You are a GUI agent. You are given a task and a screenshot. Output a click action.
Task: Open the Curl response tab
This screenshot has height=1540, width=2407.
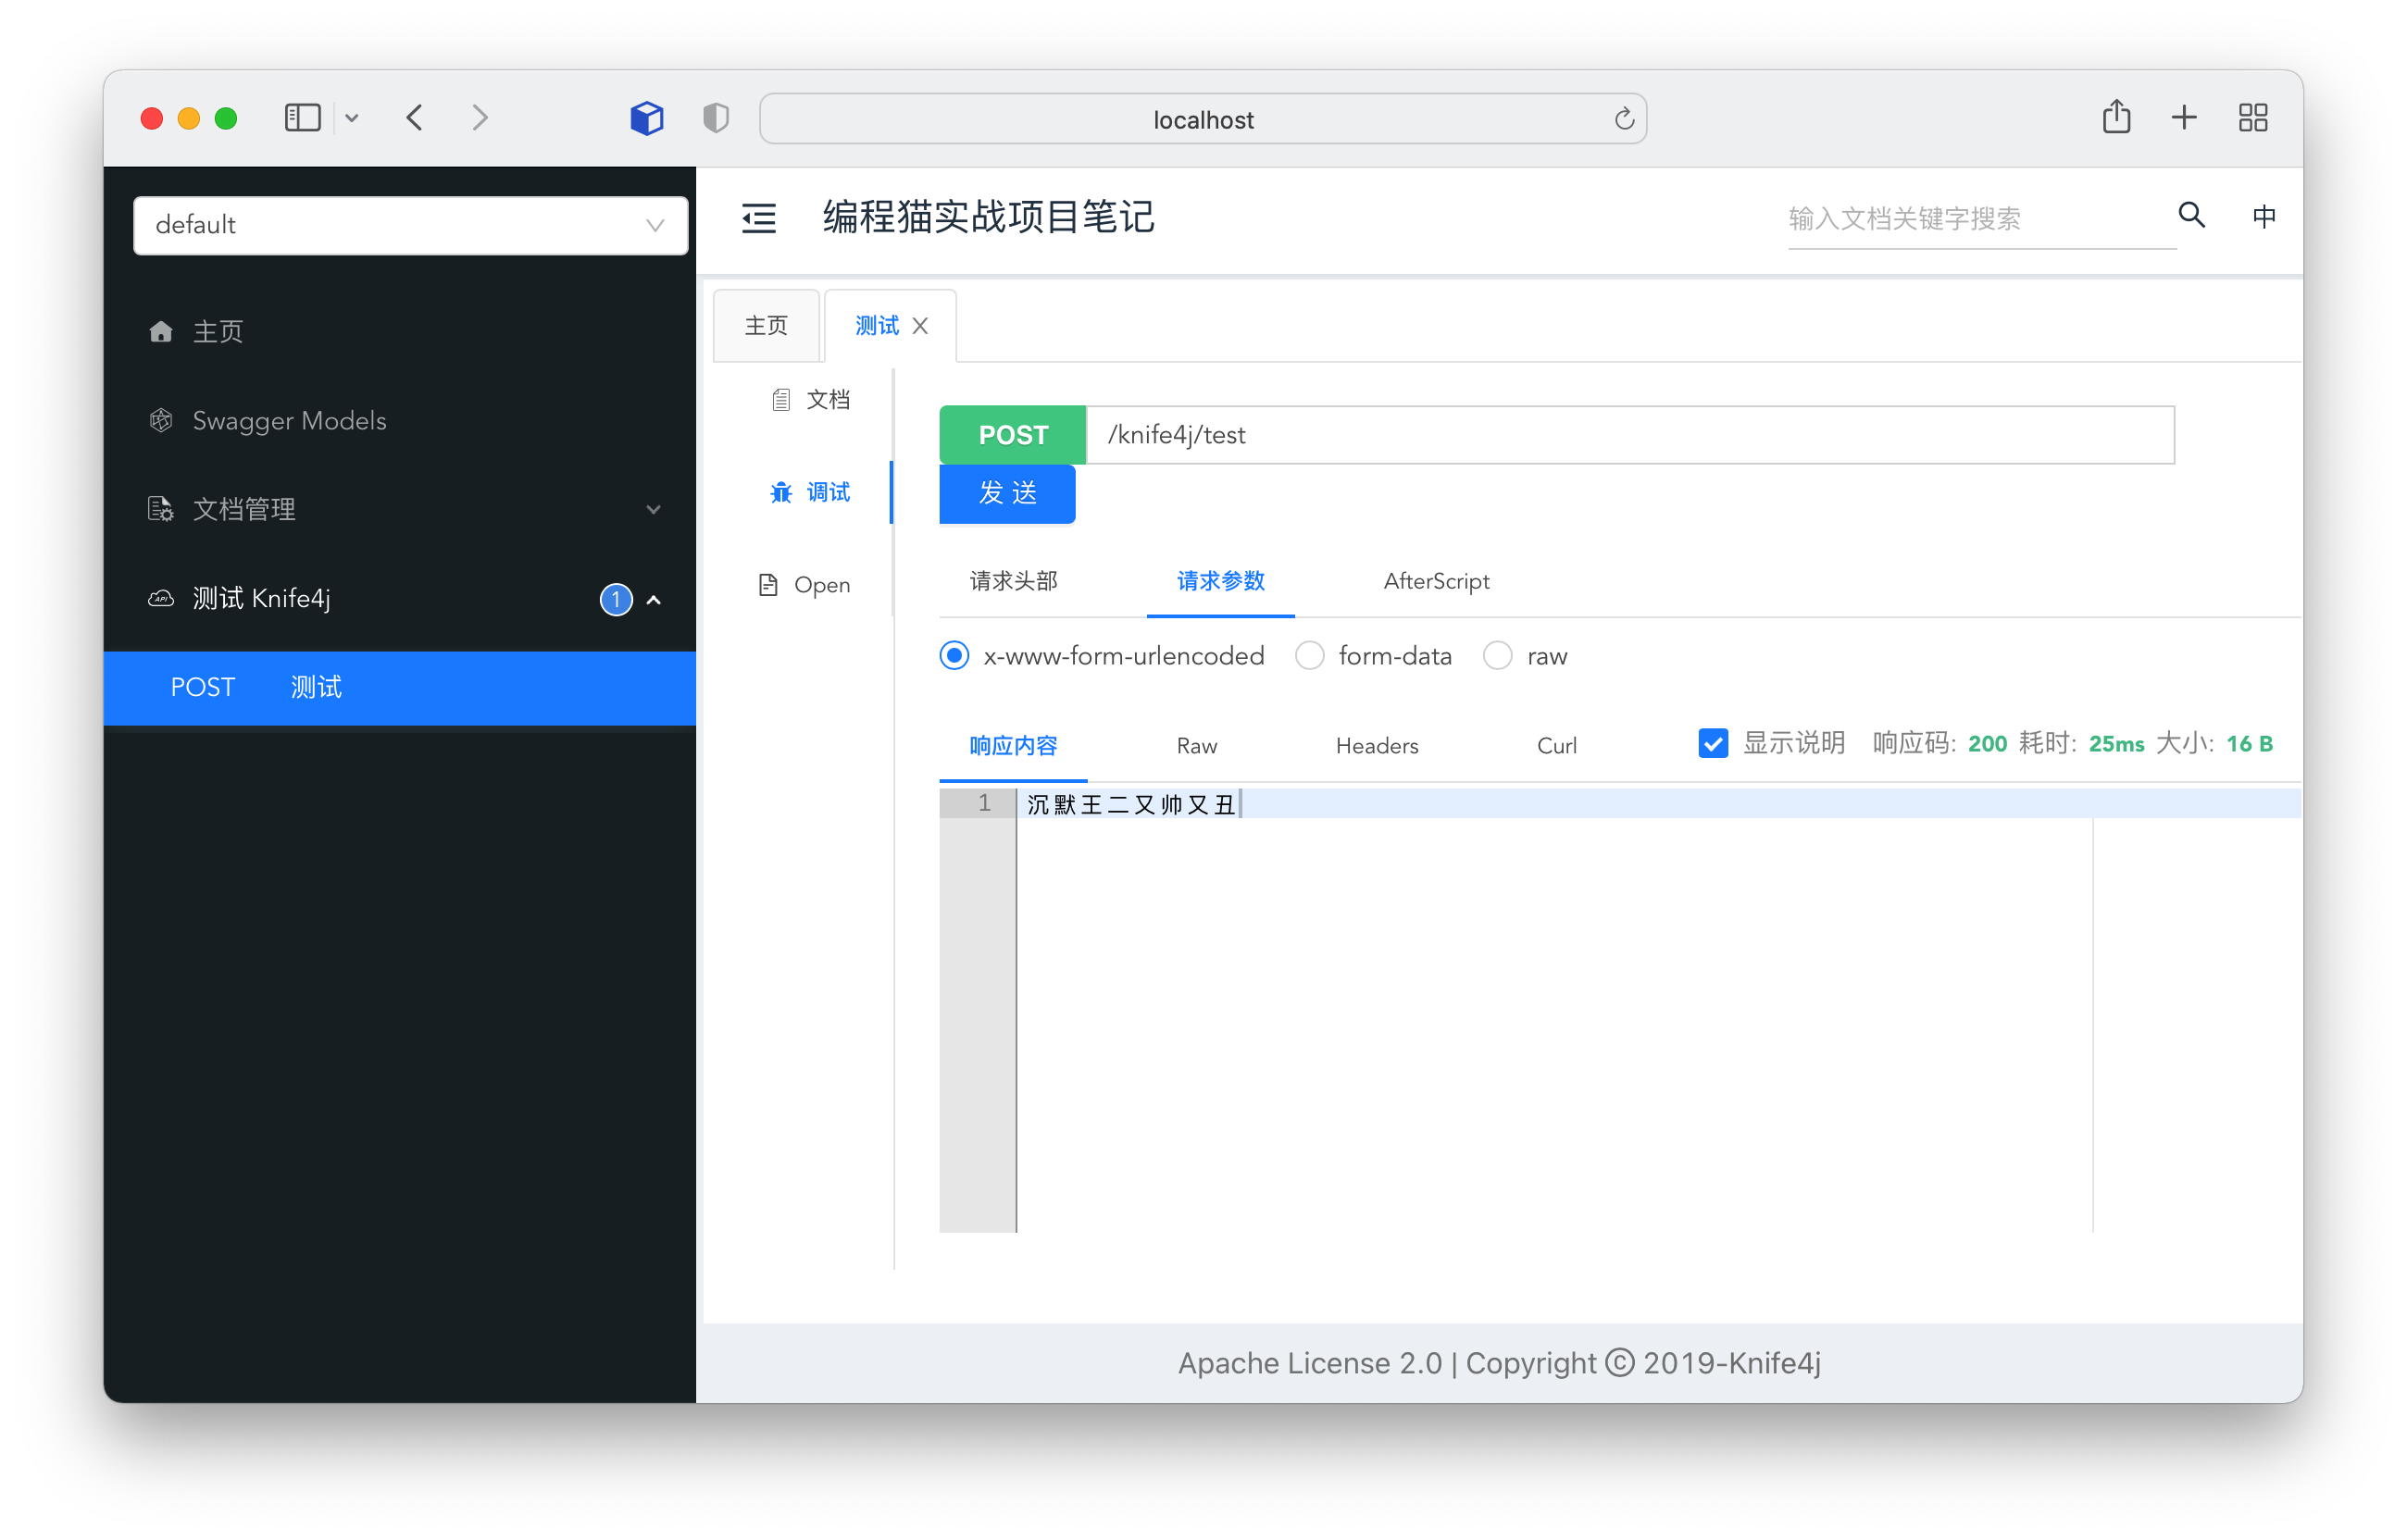[x=1555, y=745]
